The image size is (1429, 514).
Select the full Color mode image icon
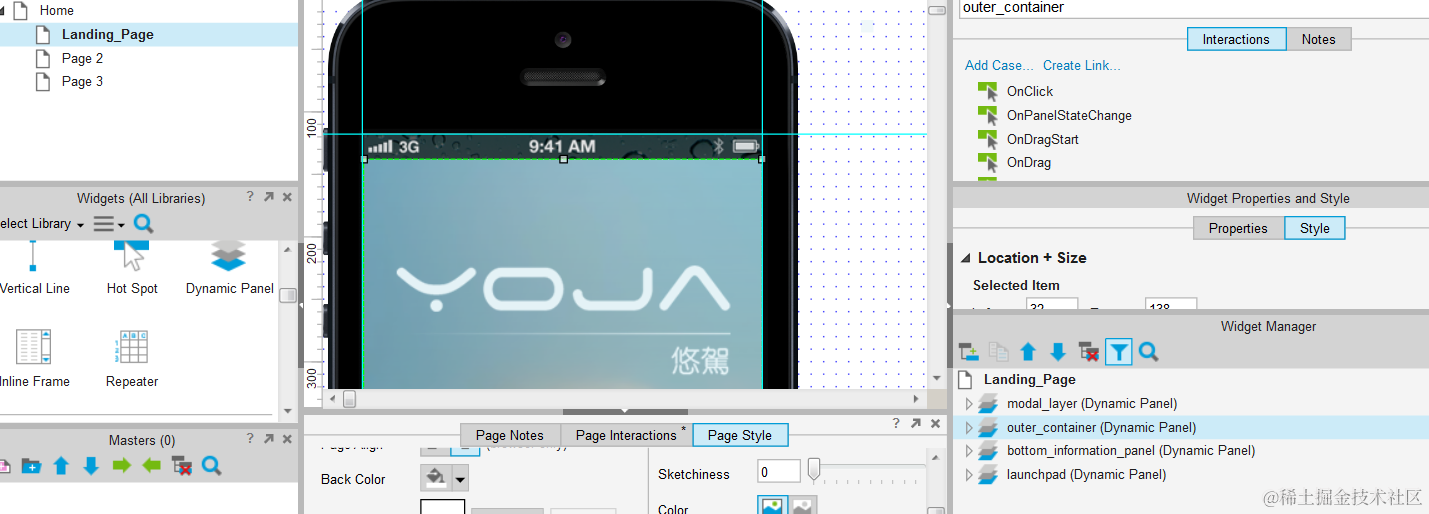pyautogui.click(x=772, y=507)
